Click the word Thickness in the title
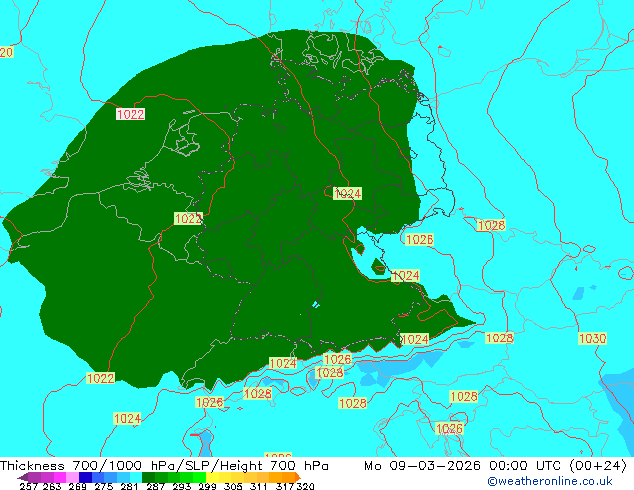Image resolution: width=634 pixels, height=490 pixels. 32,466
